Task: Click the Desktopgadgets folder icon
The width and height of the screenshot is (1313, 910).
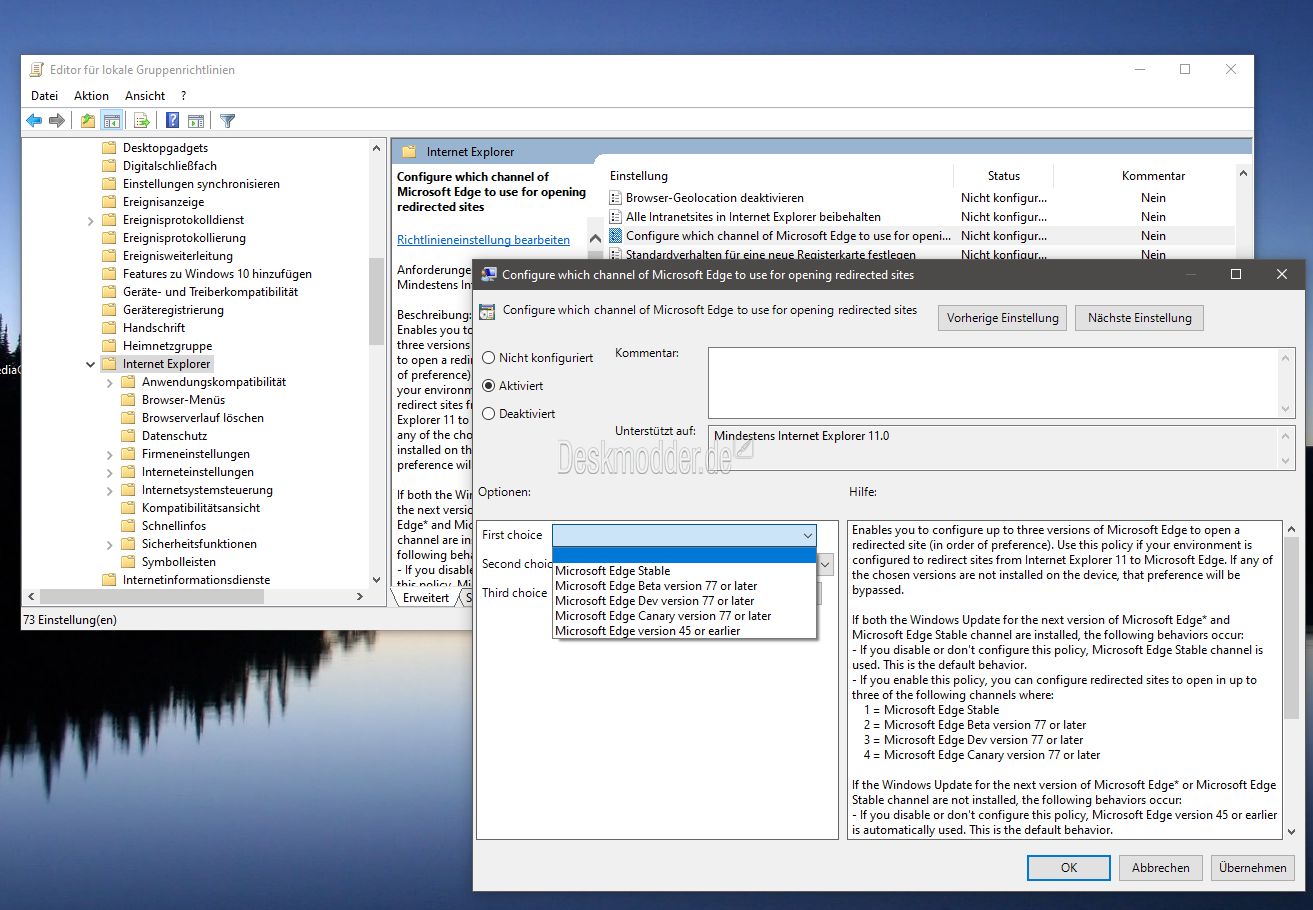Action: click(x=109, y=148)
